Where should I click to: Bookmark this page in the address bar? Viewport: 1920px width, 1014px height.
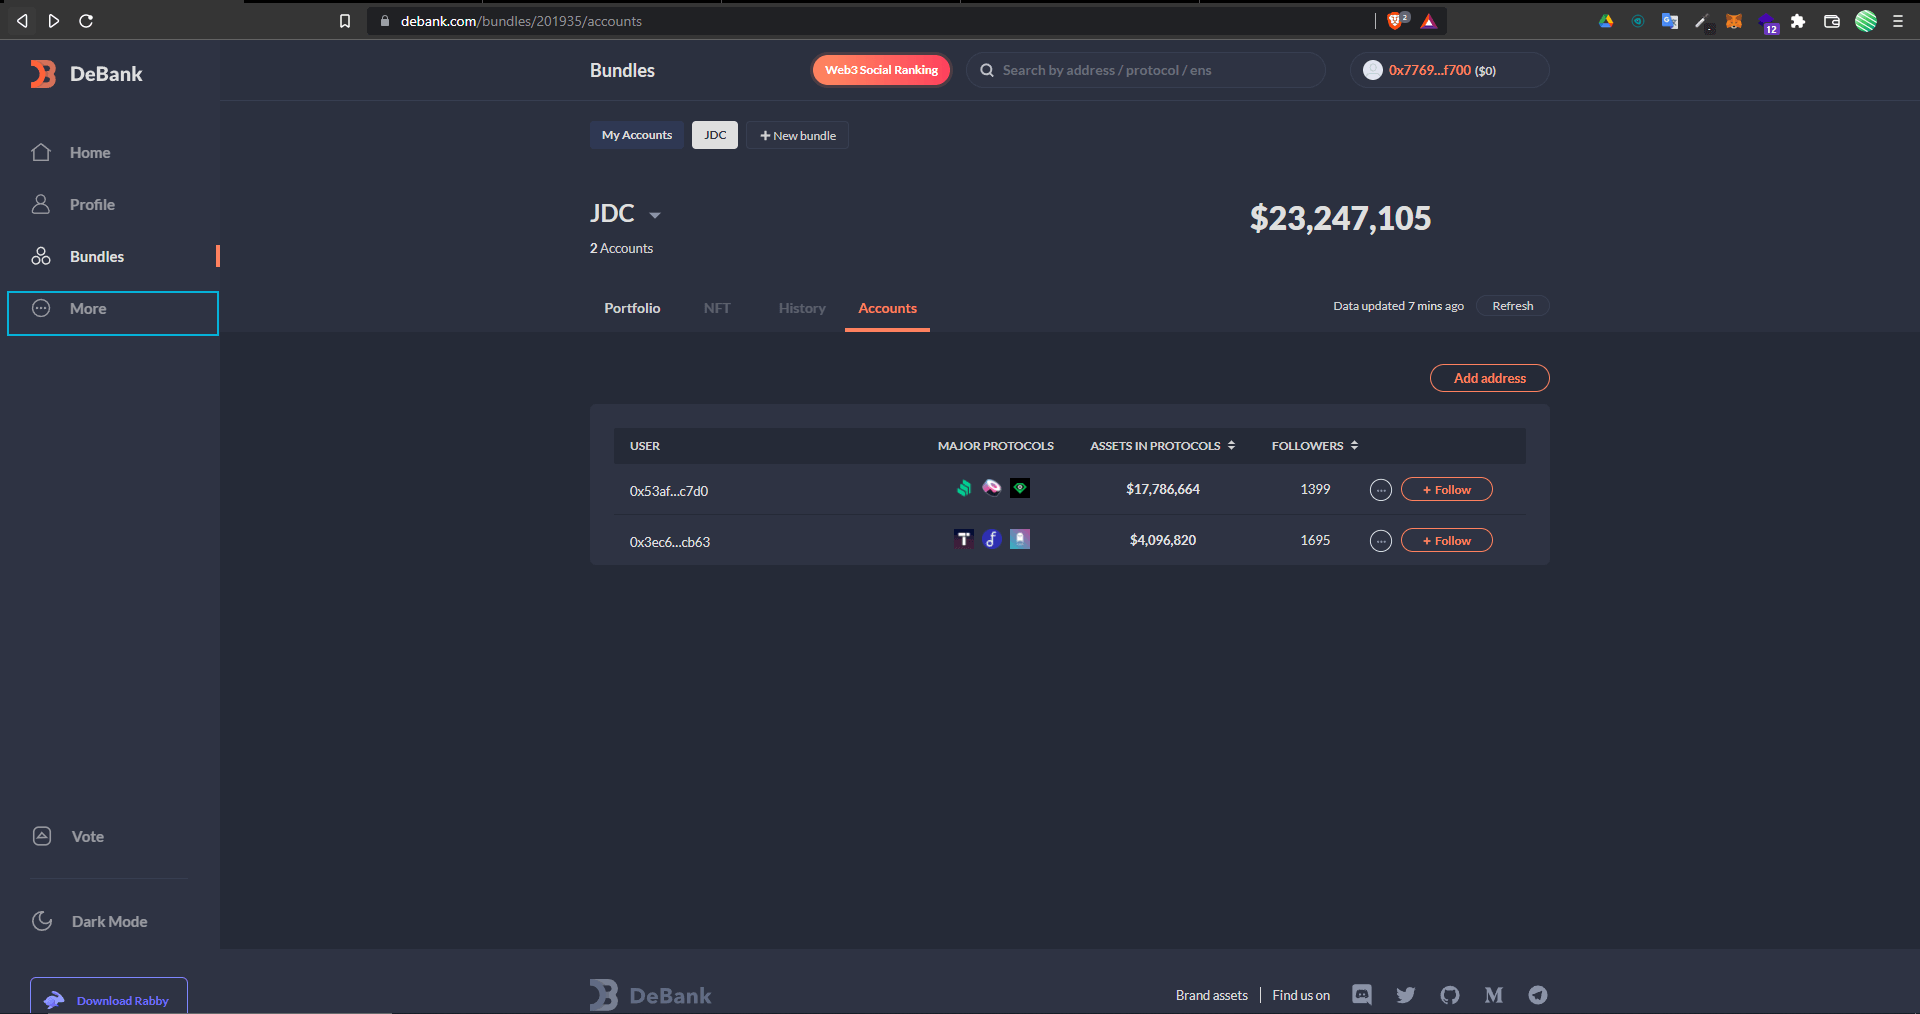pos(345,21)
